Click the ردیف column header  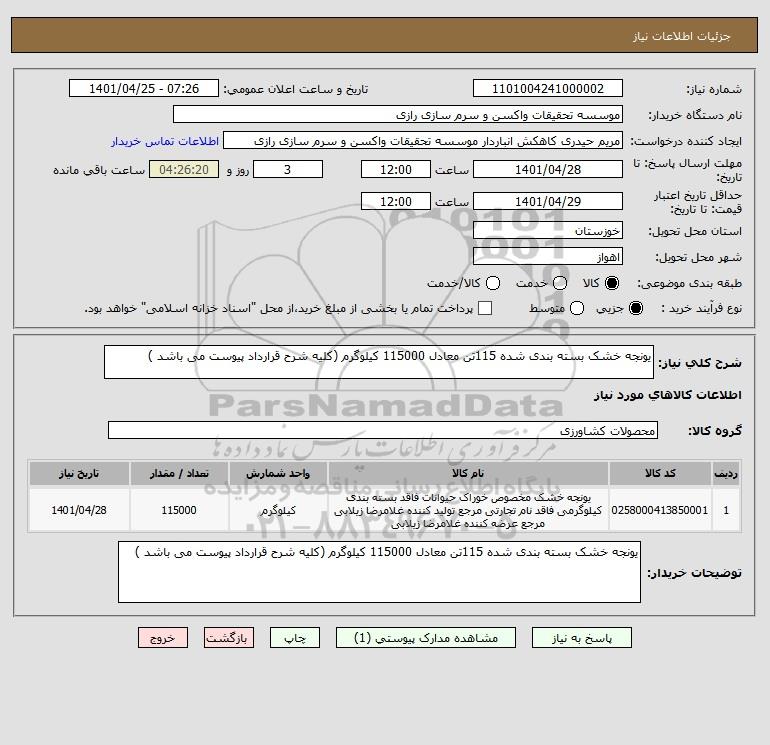click(x=726, y=473)
